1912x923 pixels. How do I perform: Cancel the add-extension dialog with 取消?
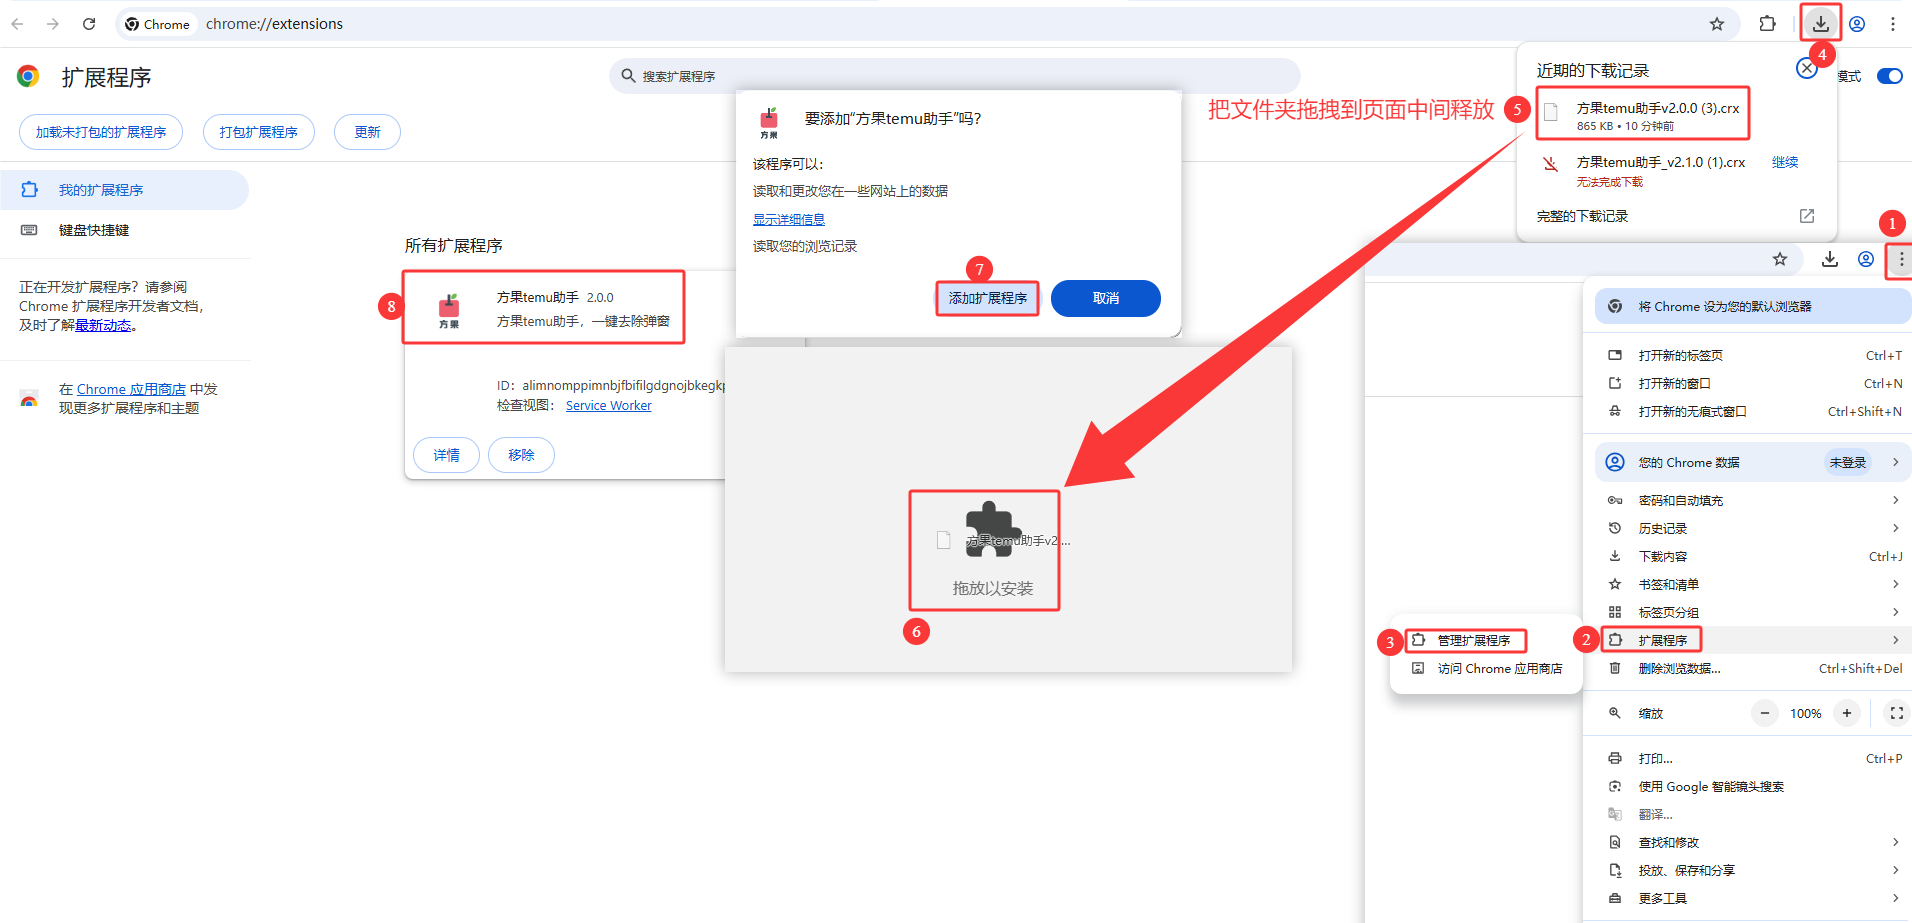[1106, 298]
